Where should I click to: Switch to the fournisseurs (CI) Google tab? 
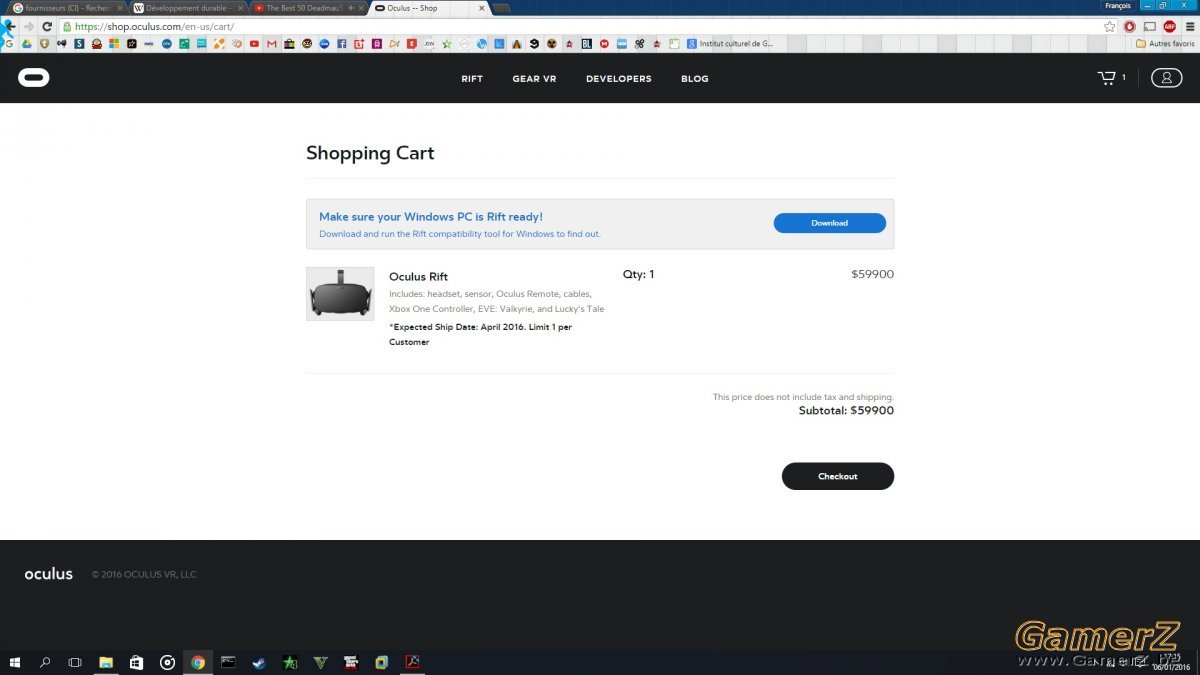[x=66, y=8]
